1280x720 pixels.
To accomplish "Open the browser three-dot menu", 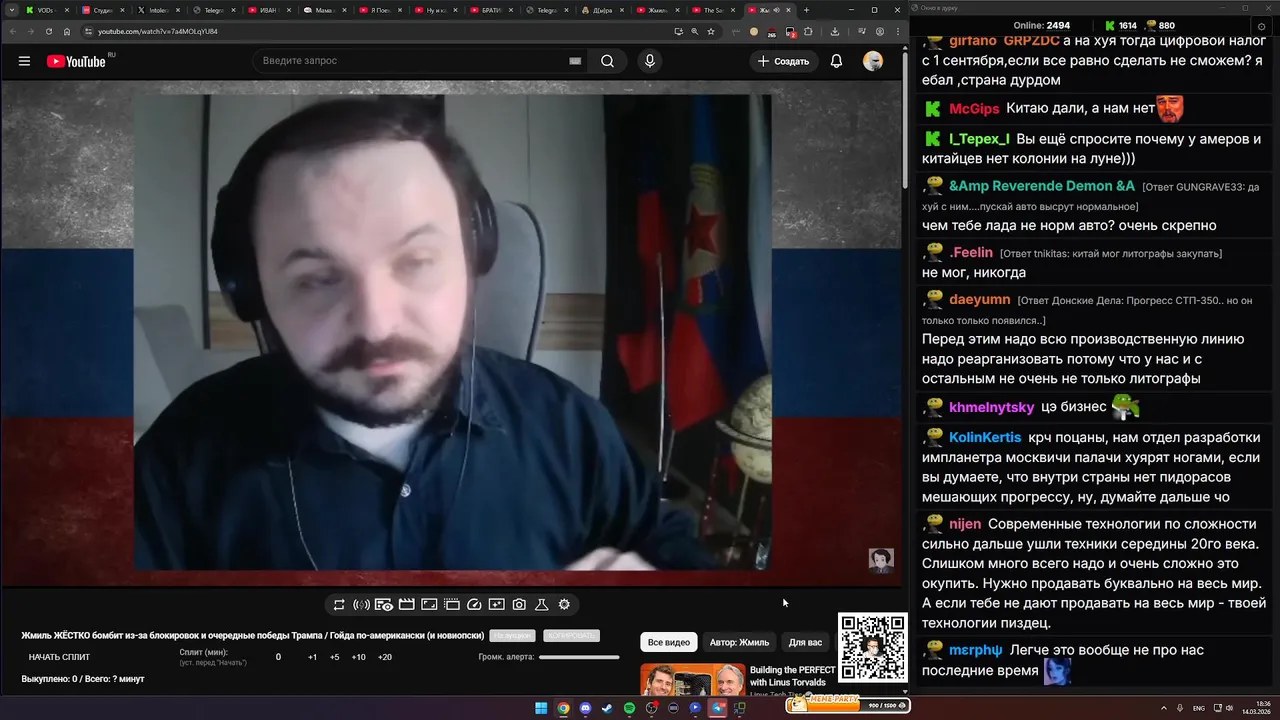I will (x=896, y=31).
